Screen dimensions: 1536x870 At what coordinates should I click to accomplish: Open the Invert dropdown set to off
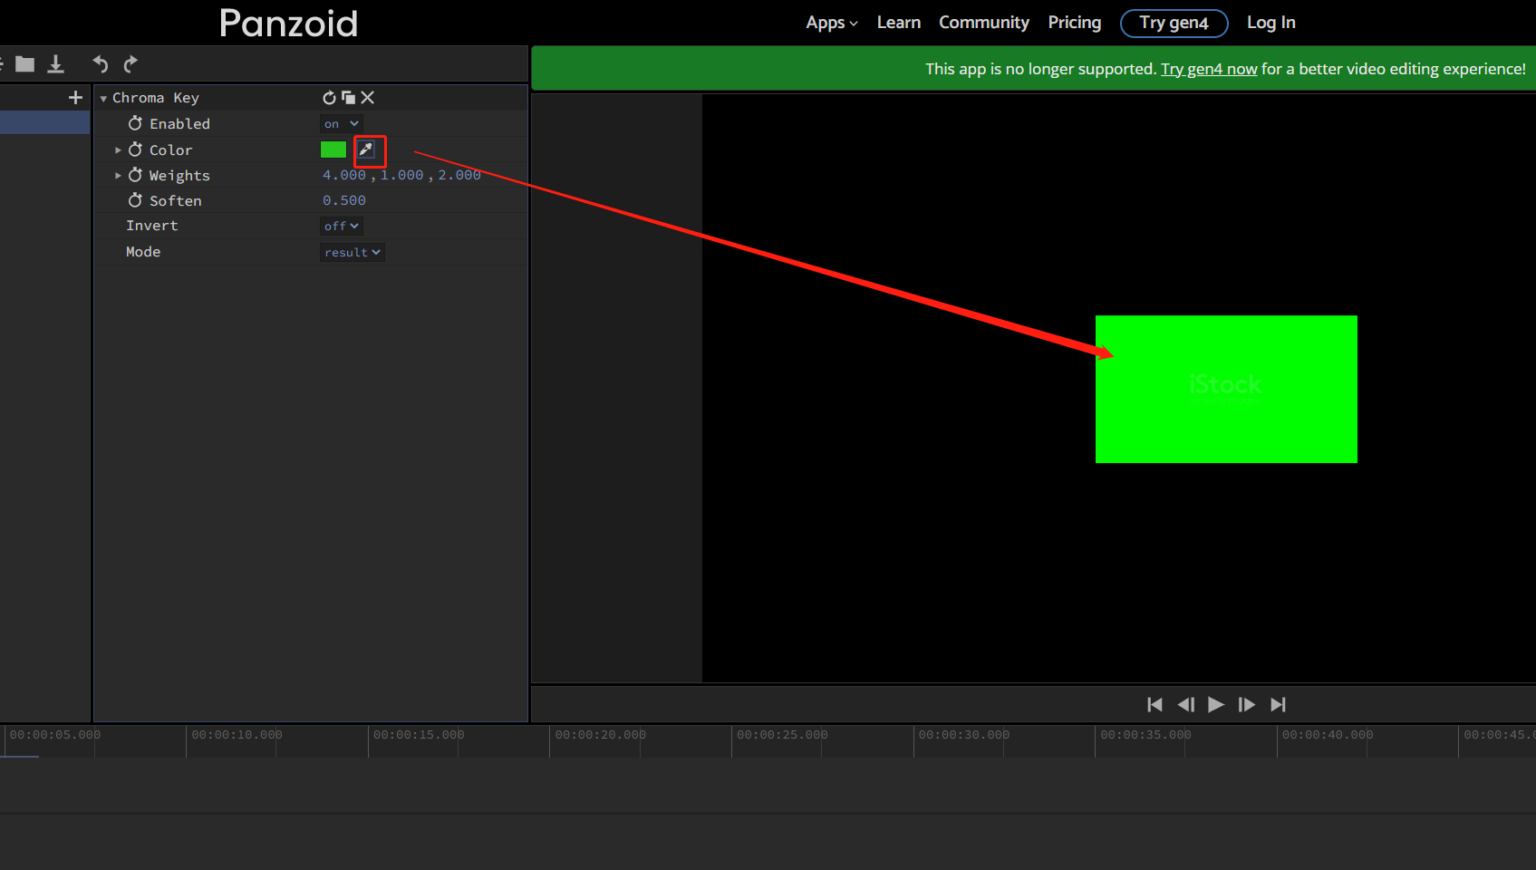coord(340,225)
